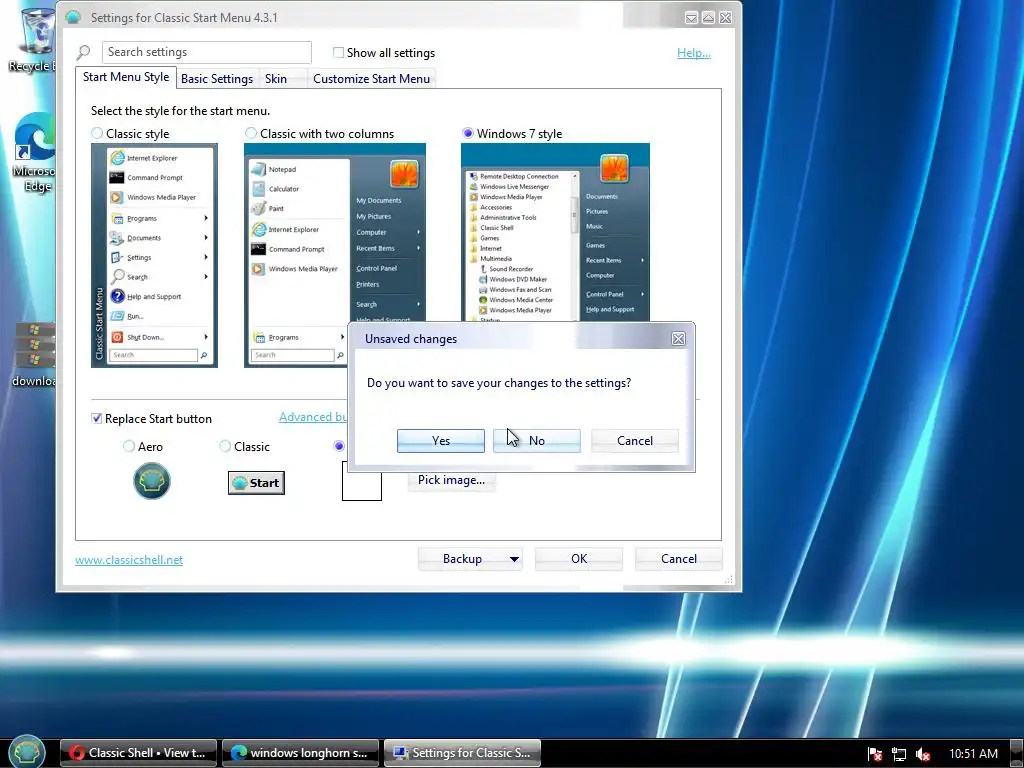Click Cancel in the settings window
This screenshot has height=768, width=1024.
(679, 559)
